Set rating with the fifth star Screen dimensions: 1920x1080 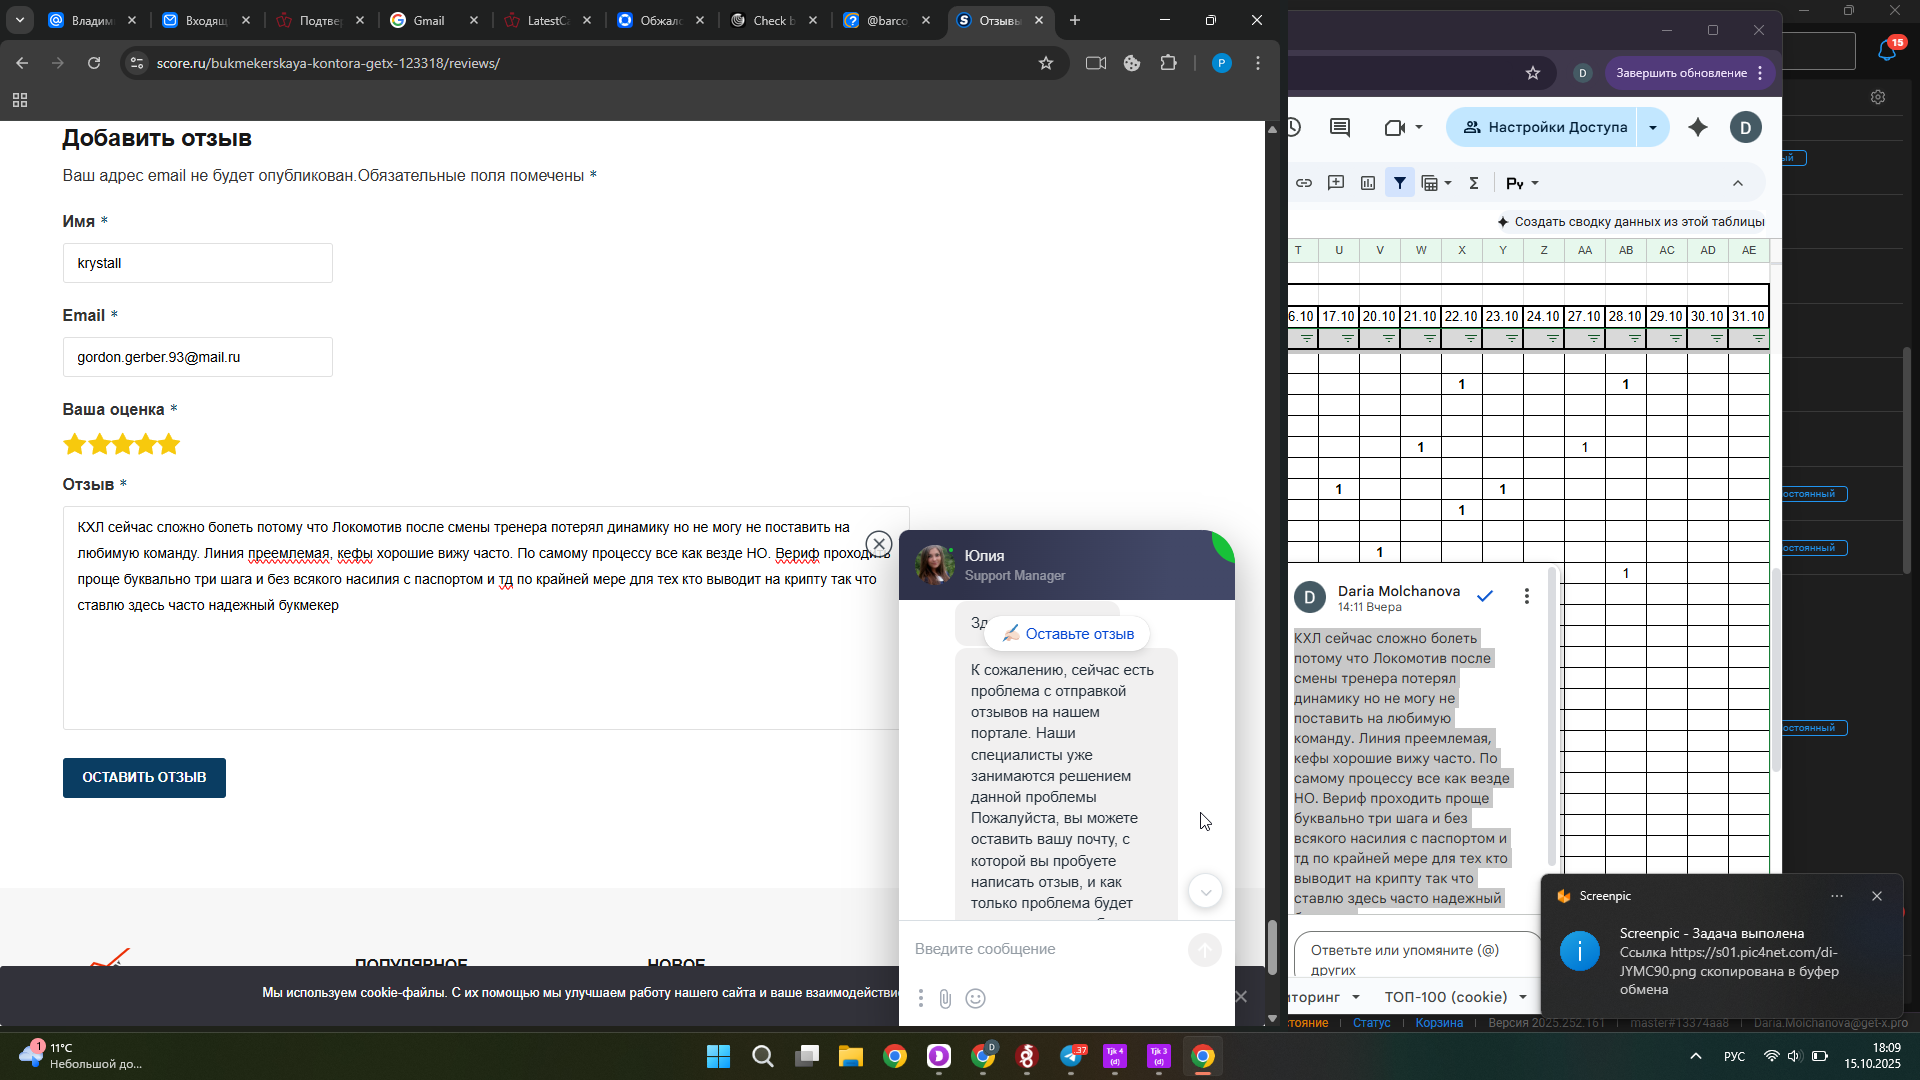point(169,444)
